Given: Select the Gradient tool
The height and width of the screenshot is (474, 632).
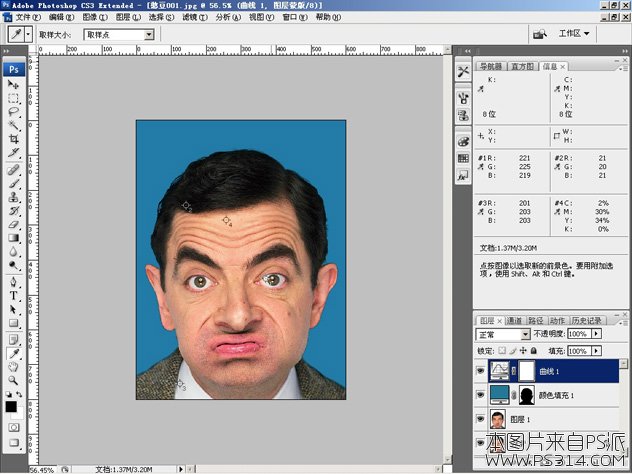Looking at the screenshot, I should tap(13, 238).
